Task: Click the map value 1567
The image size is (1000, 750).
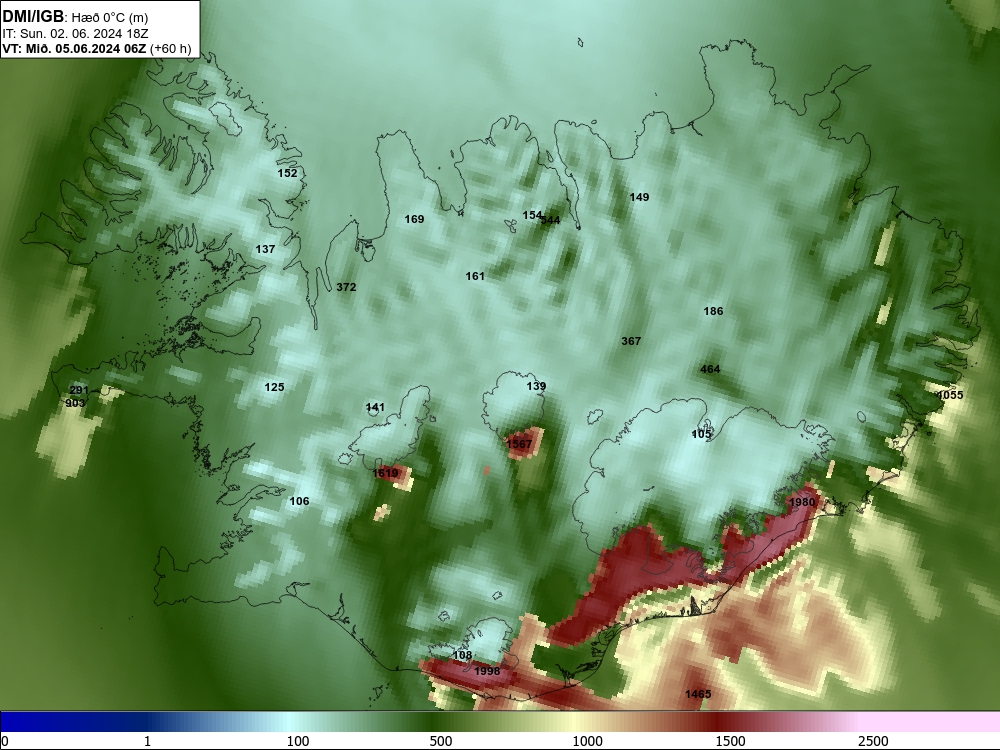Action: (518, 444)
